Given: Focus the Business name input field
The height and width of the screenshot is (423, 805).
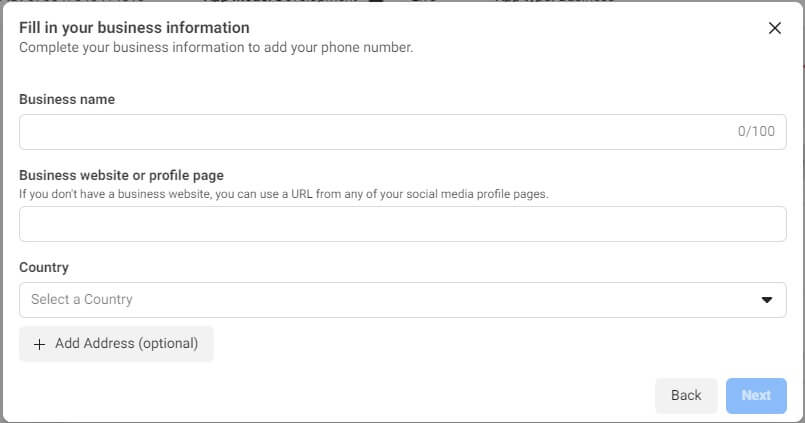Looking at the screenshot, I should [402, 132].
